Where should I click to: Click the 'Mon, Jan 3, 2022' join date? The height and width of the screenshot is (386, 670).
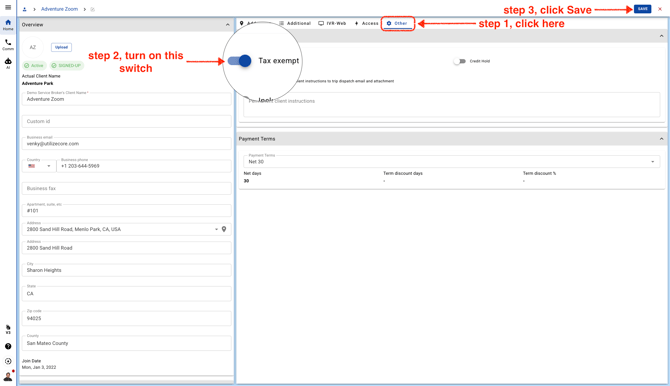(x=39, y=367)
